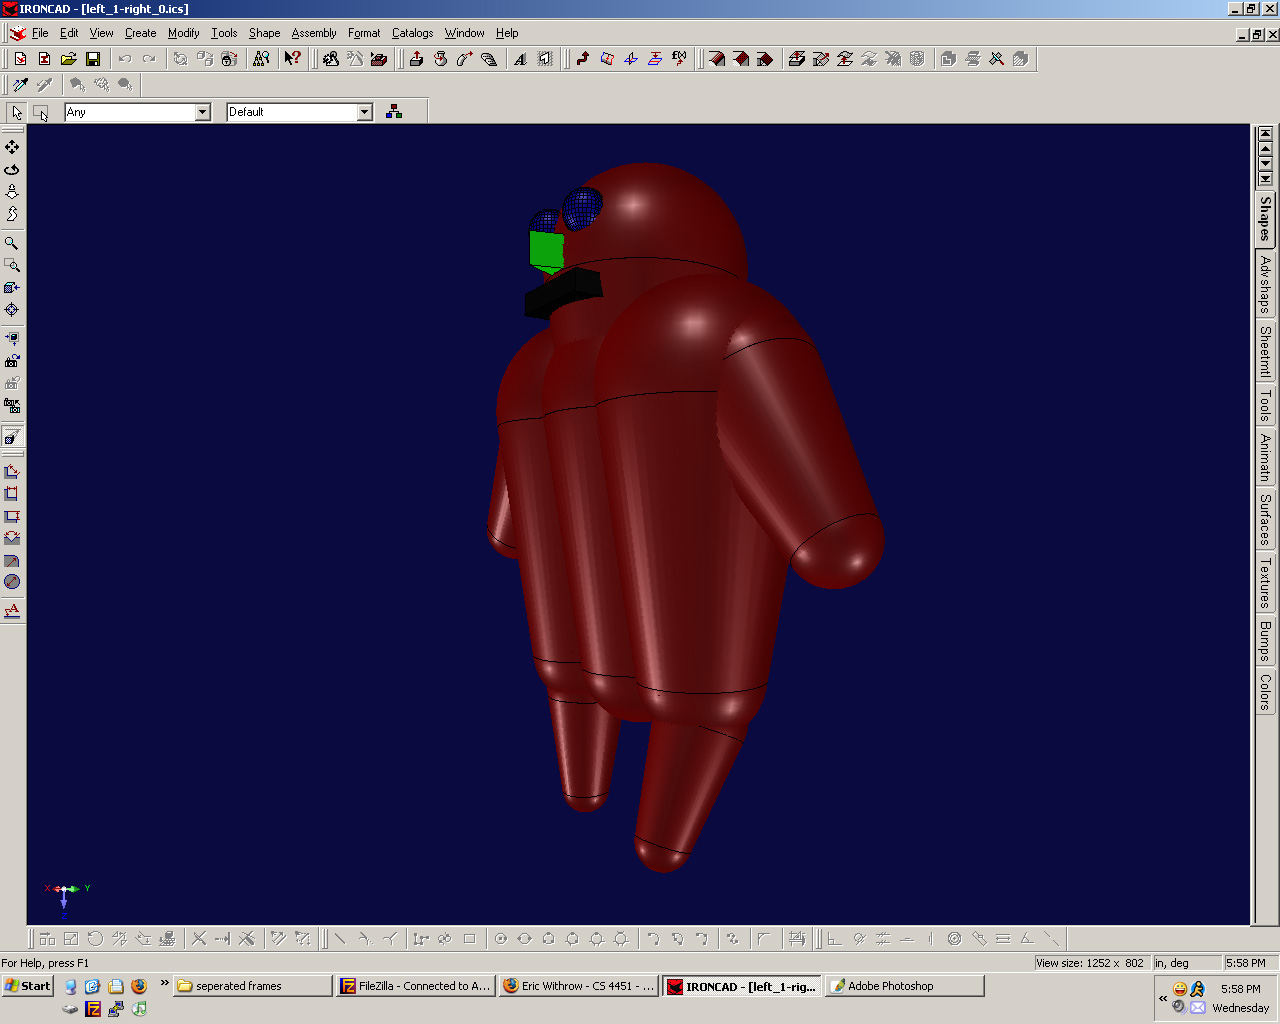Click the shell face editing icon

tap(949, 59)
